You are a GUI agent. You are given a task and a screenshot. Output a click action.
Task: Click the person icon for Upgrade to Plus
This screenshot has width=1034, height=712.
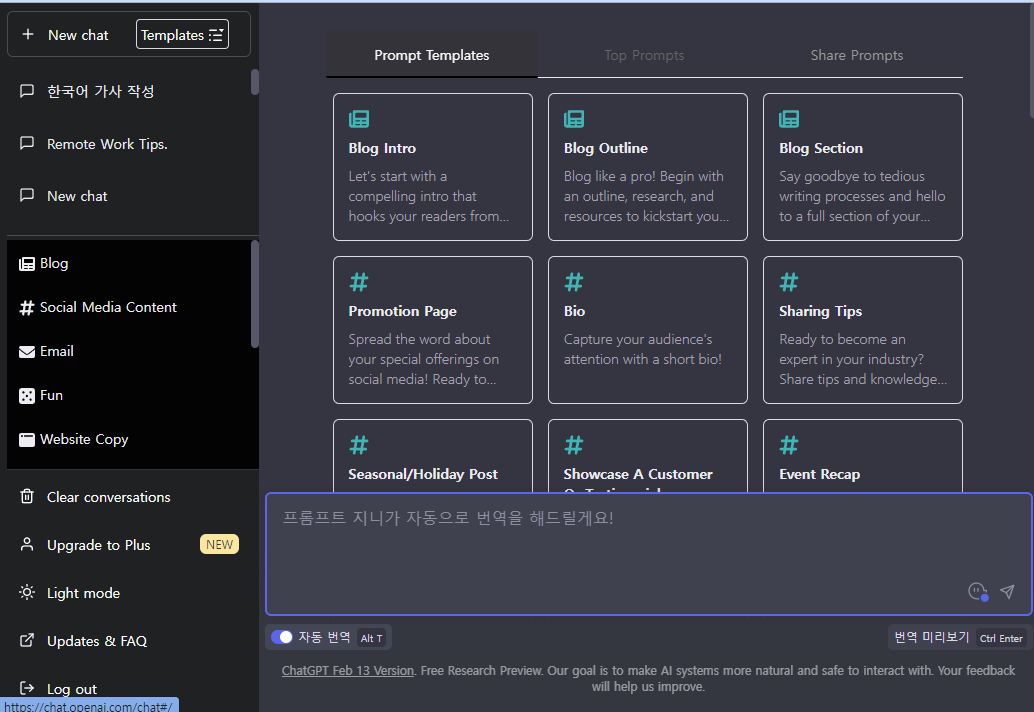point(27,545)
